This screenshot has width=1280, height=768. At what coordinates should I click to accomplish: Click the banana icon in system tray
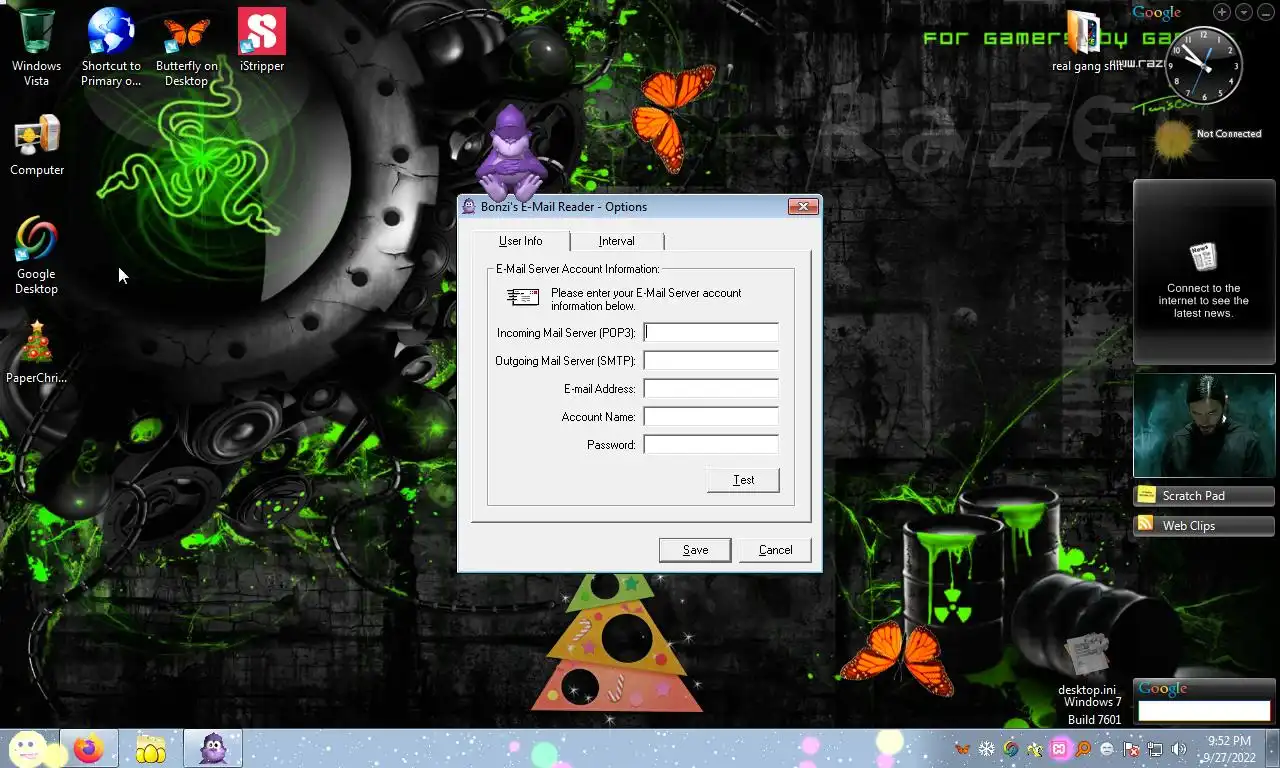1034,749
